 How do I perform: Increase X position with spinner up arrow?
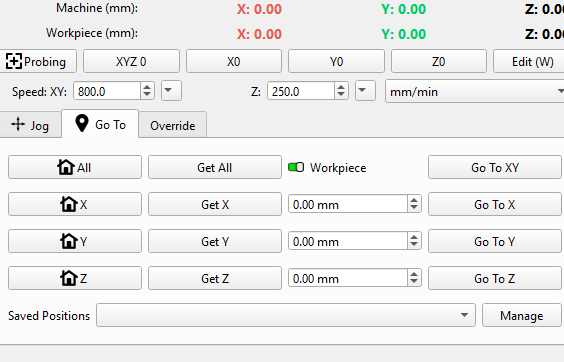point(414,200)
